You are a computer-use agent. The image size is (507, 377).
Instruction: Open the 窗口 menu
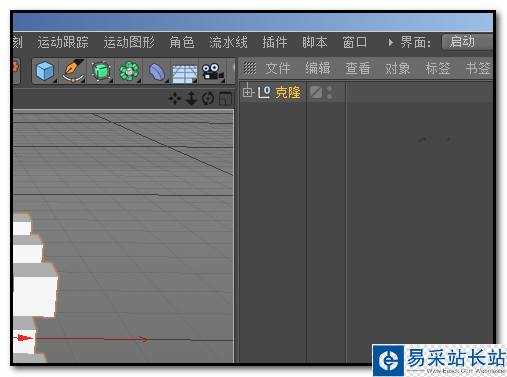point(355,42)
